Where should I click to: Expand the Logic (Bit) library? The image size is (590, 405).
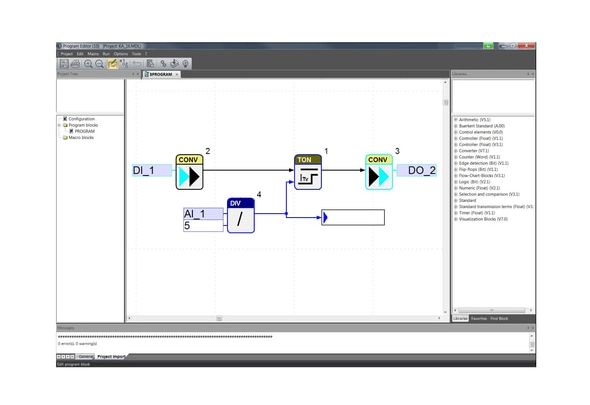tap(456, 182)
